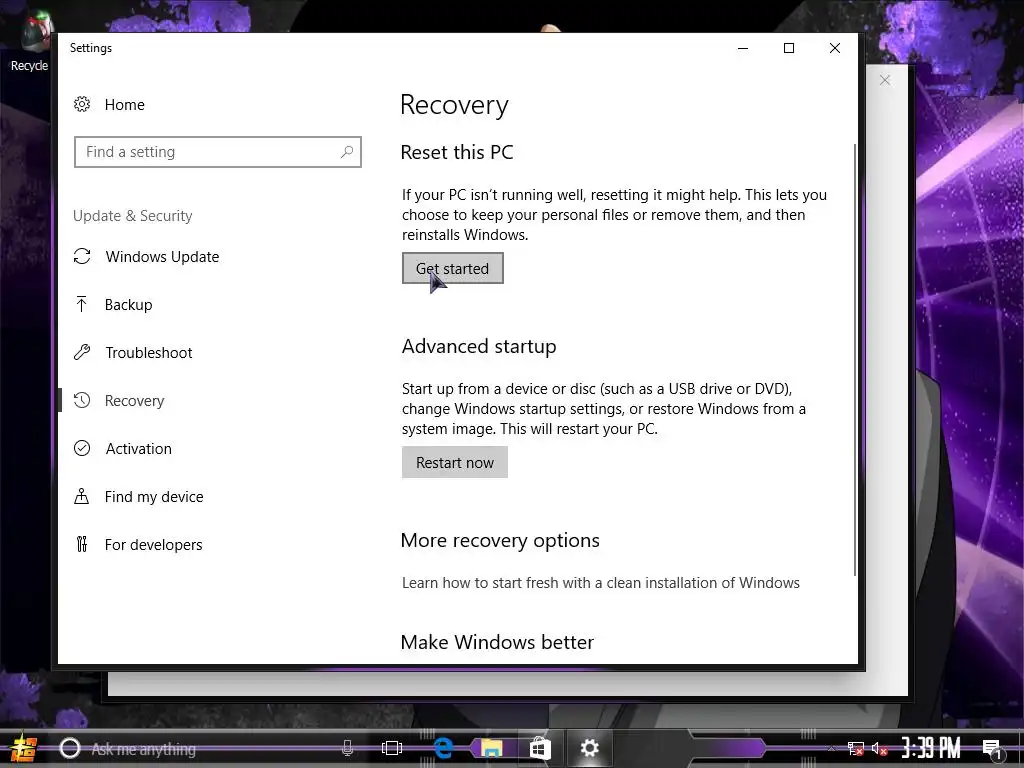Click the For developers tools icon
Viewport: 1024px width, 768px height.
click(x=82, y=544)
